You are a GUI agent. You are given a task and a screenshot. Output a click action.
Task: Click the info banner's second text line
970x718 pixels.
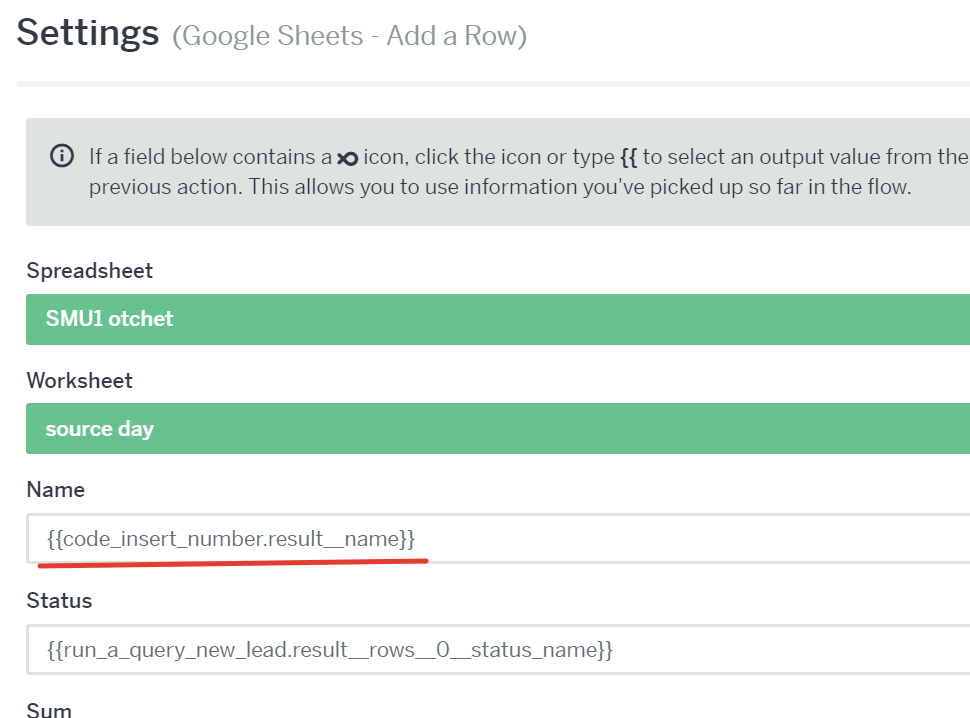[500, 187]
